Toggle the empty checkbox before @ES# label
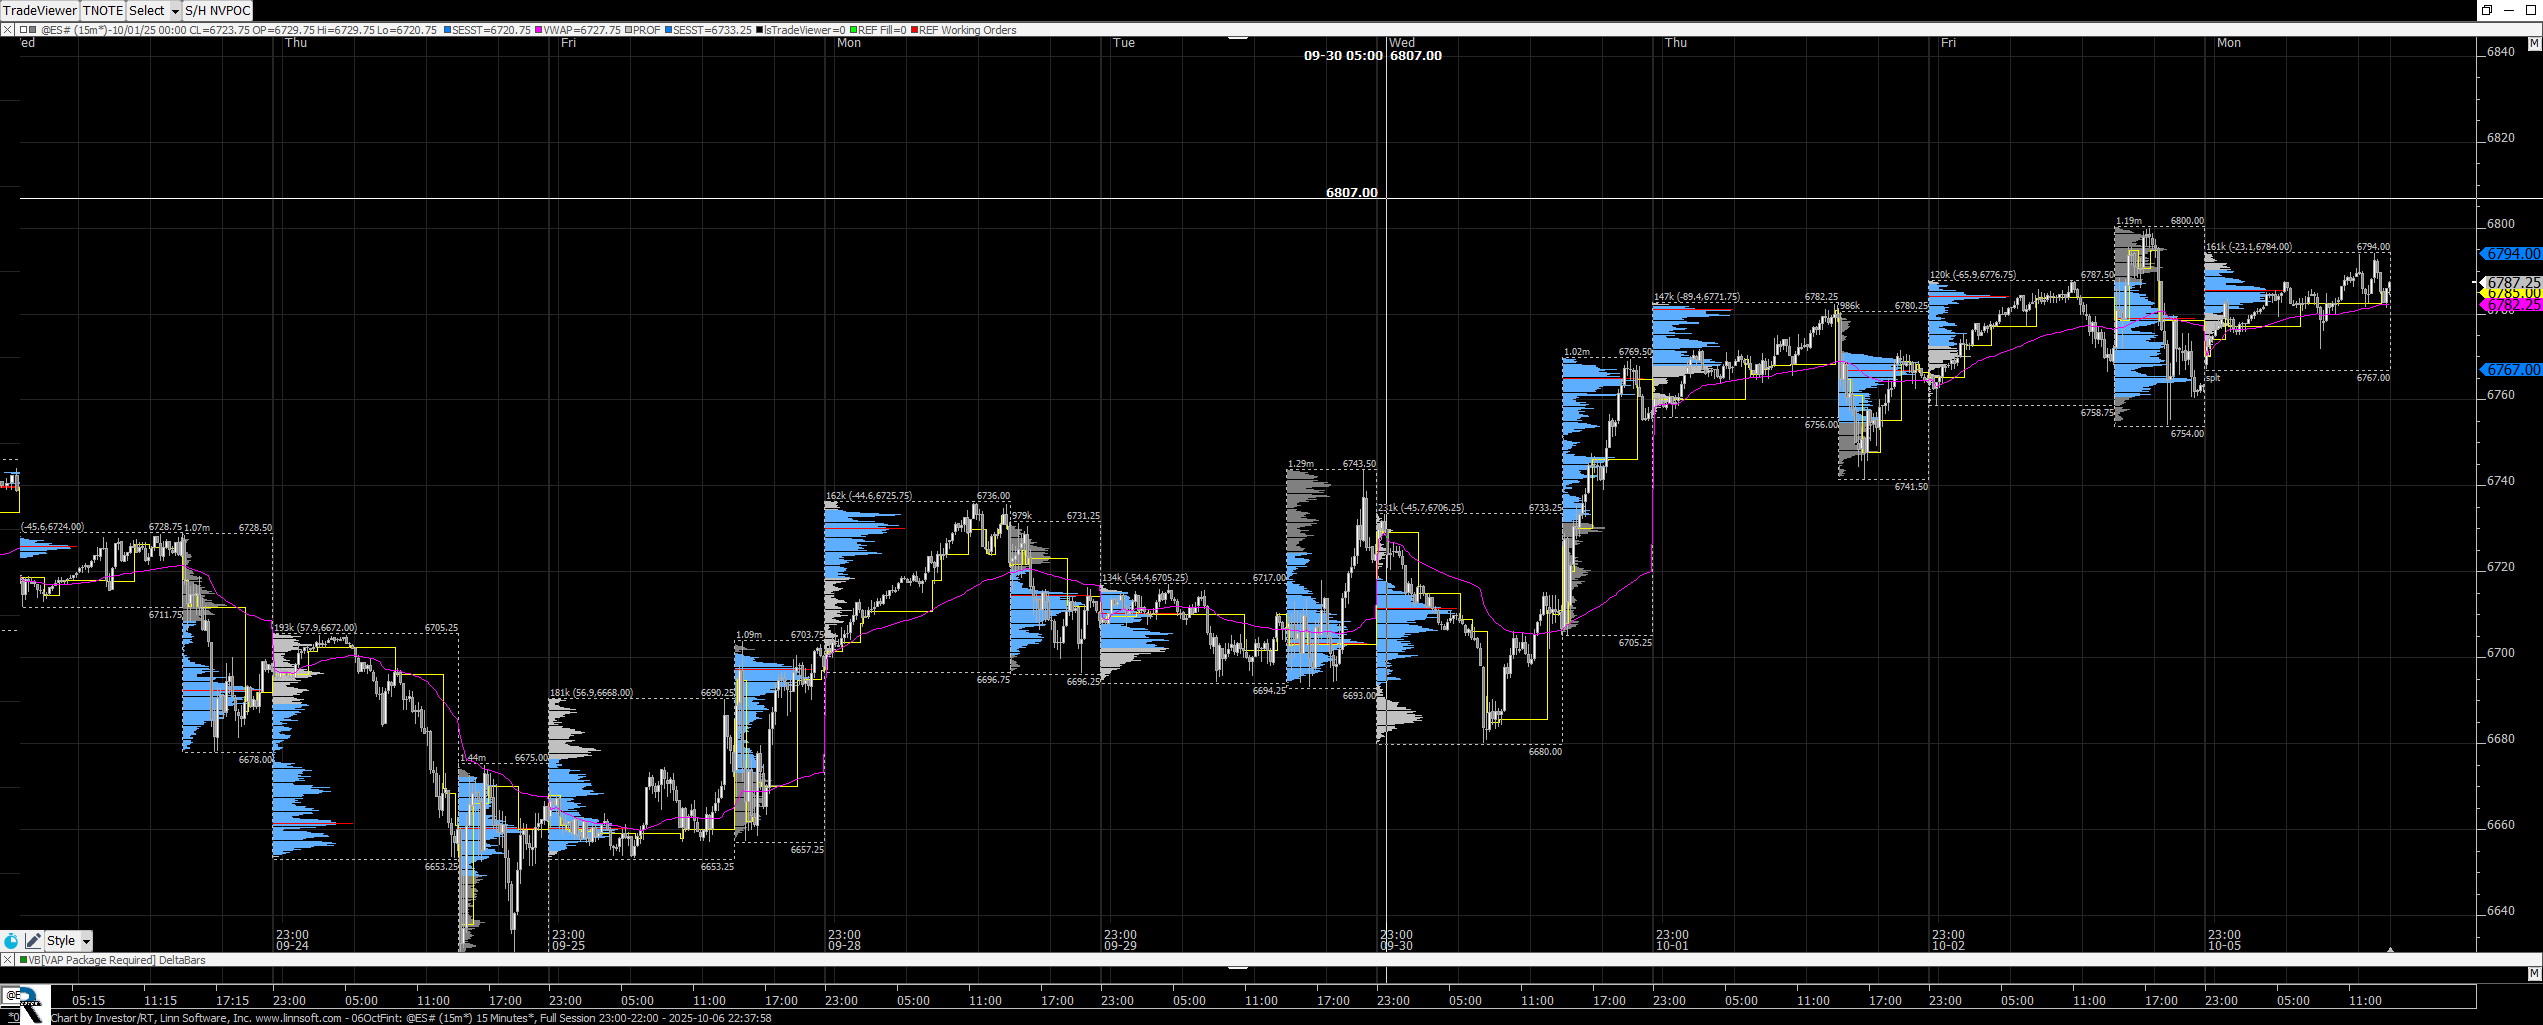The height and width of the screenshot is (1025, 2543). [23, 30]
